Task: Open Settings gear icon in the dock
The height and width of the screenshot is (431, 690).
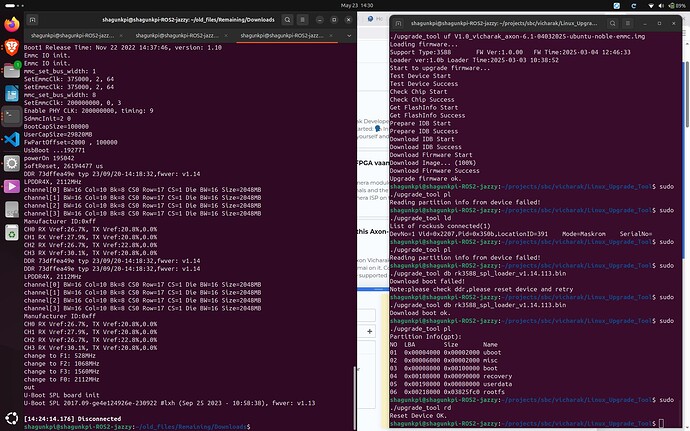Action: point(12,163)
